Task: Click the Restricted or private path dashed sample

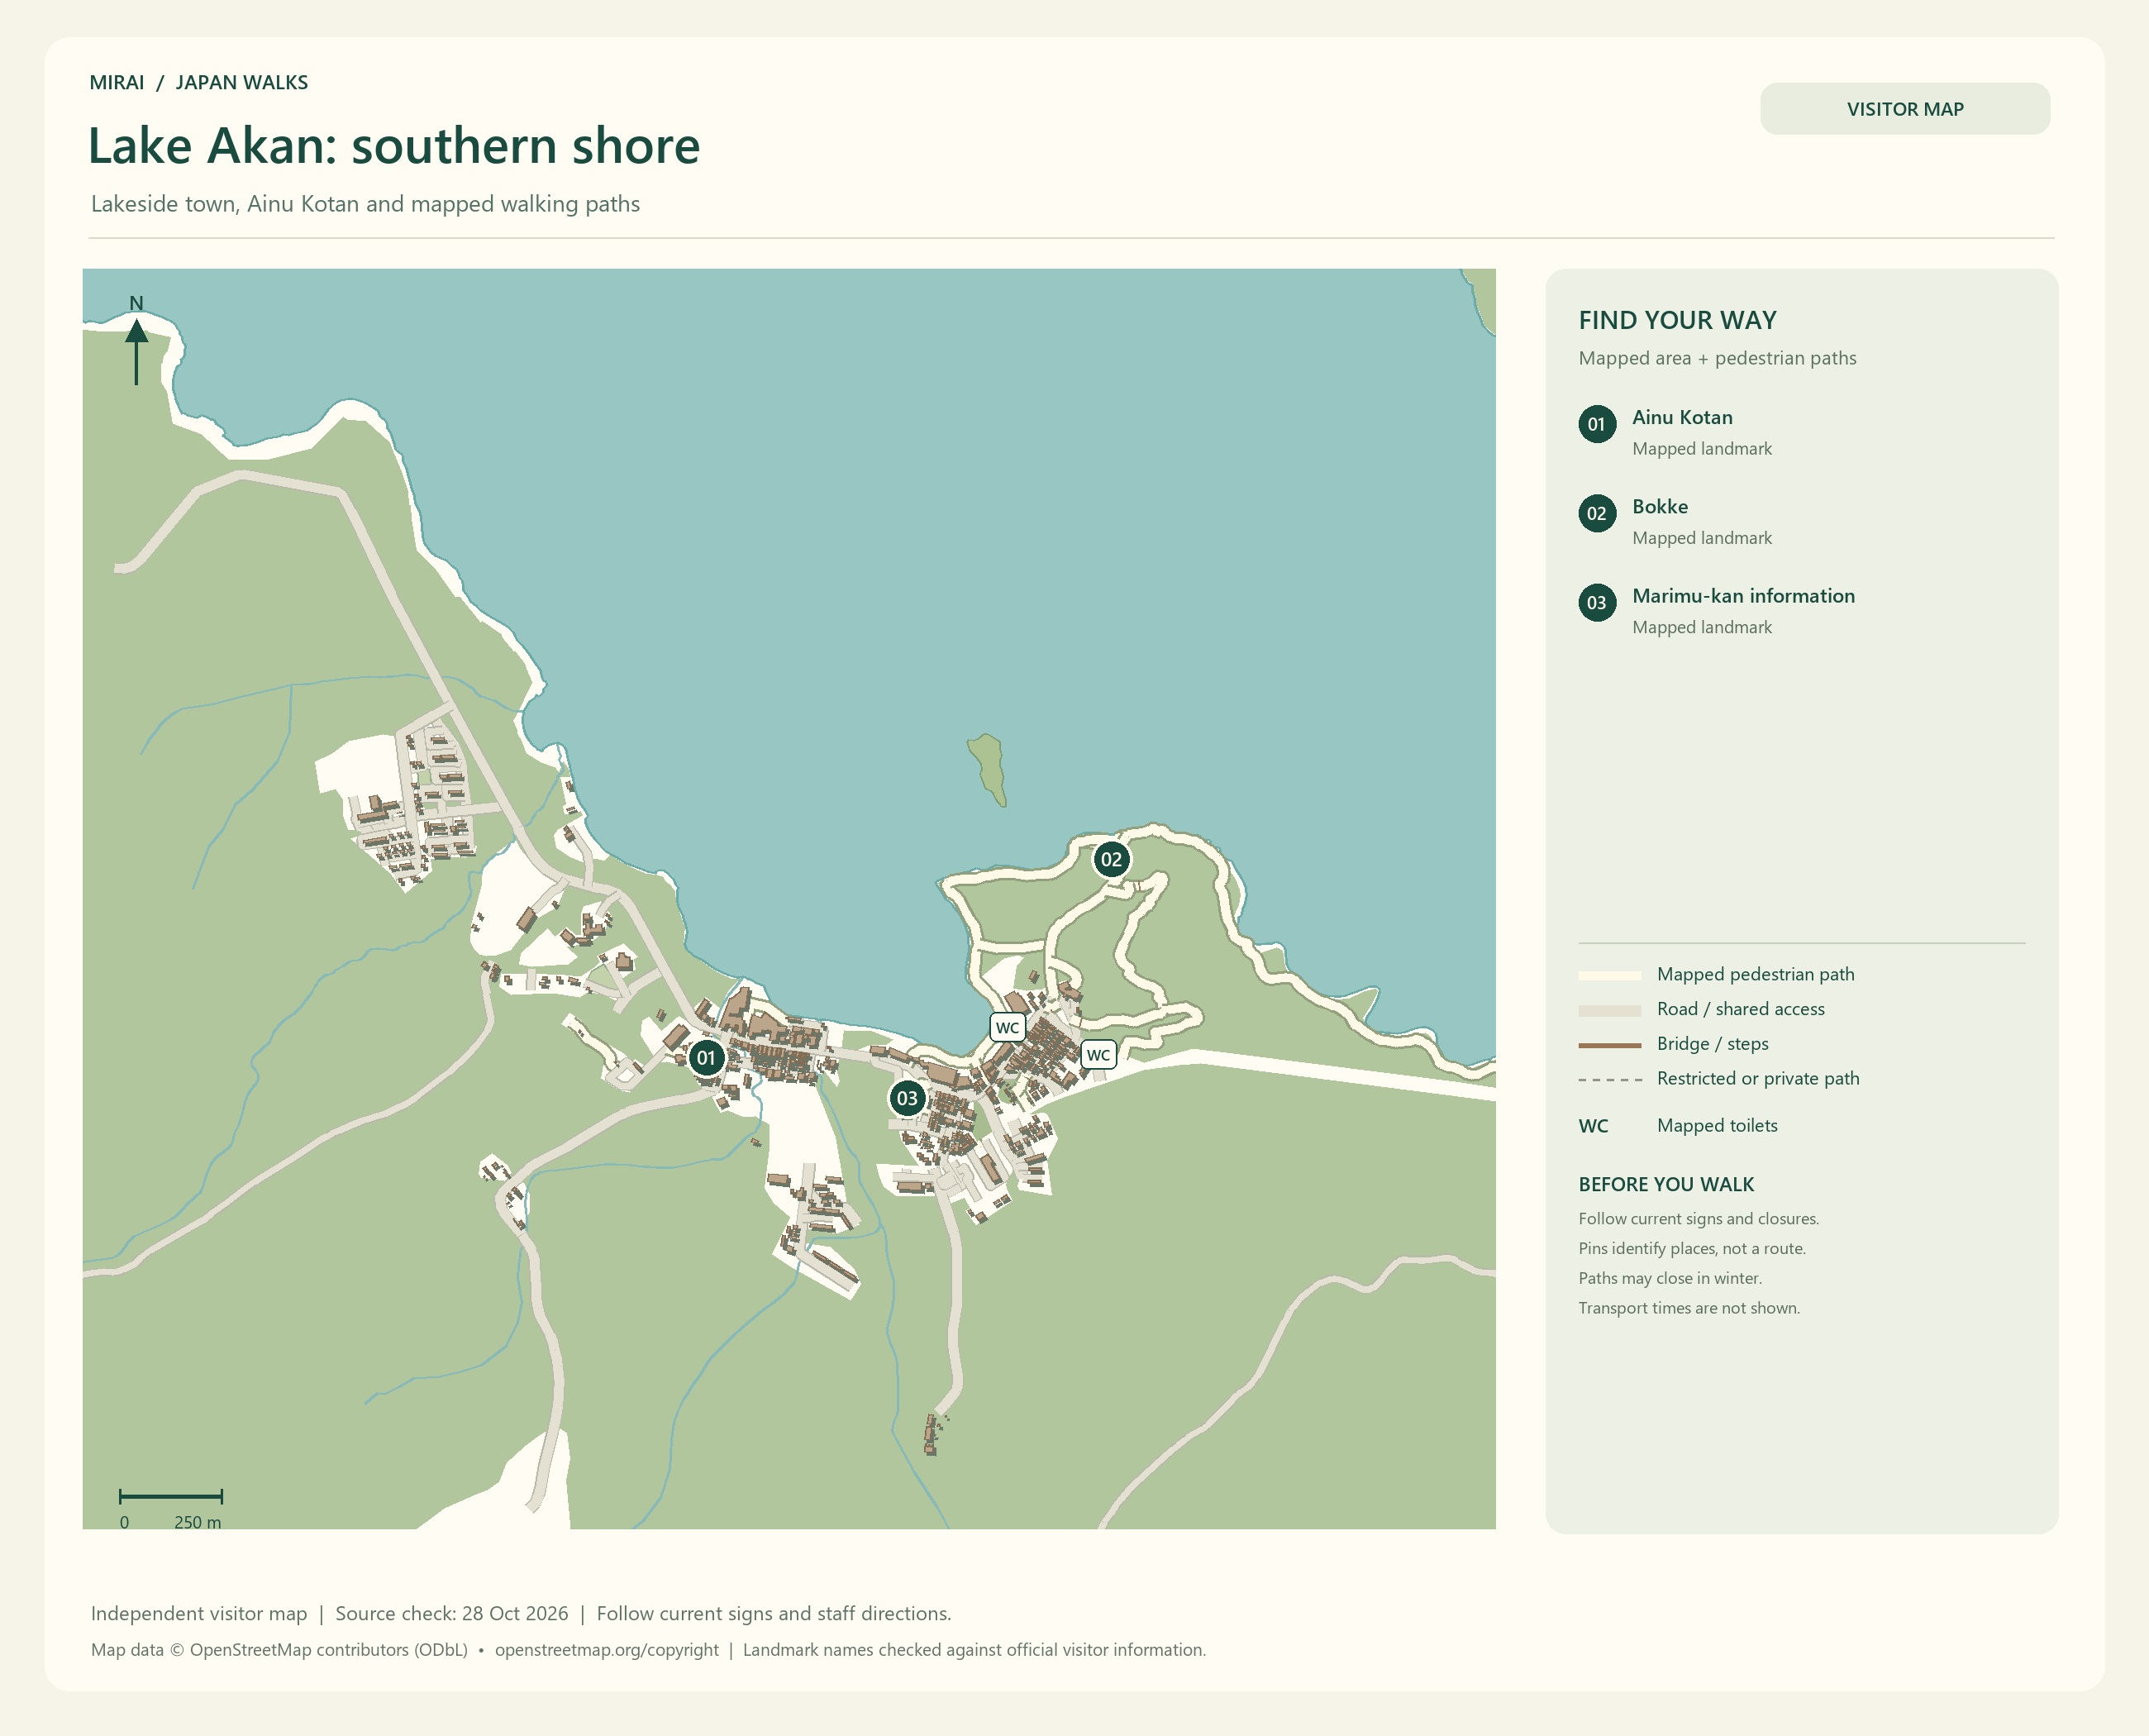Action: 1609,1080
